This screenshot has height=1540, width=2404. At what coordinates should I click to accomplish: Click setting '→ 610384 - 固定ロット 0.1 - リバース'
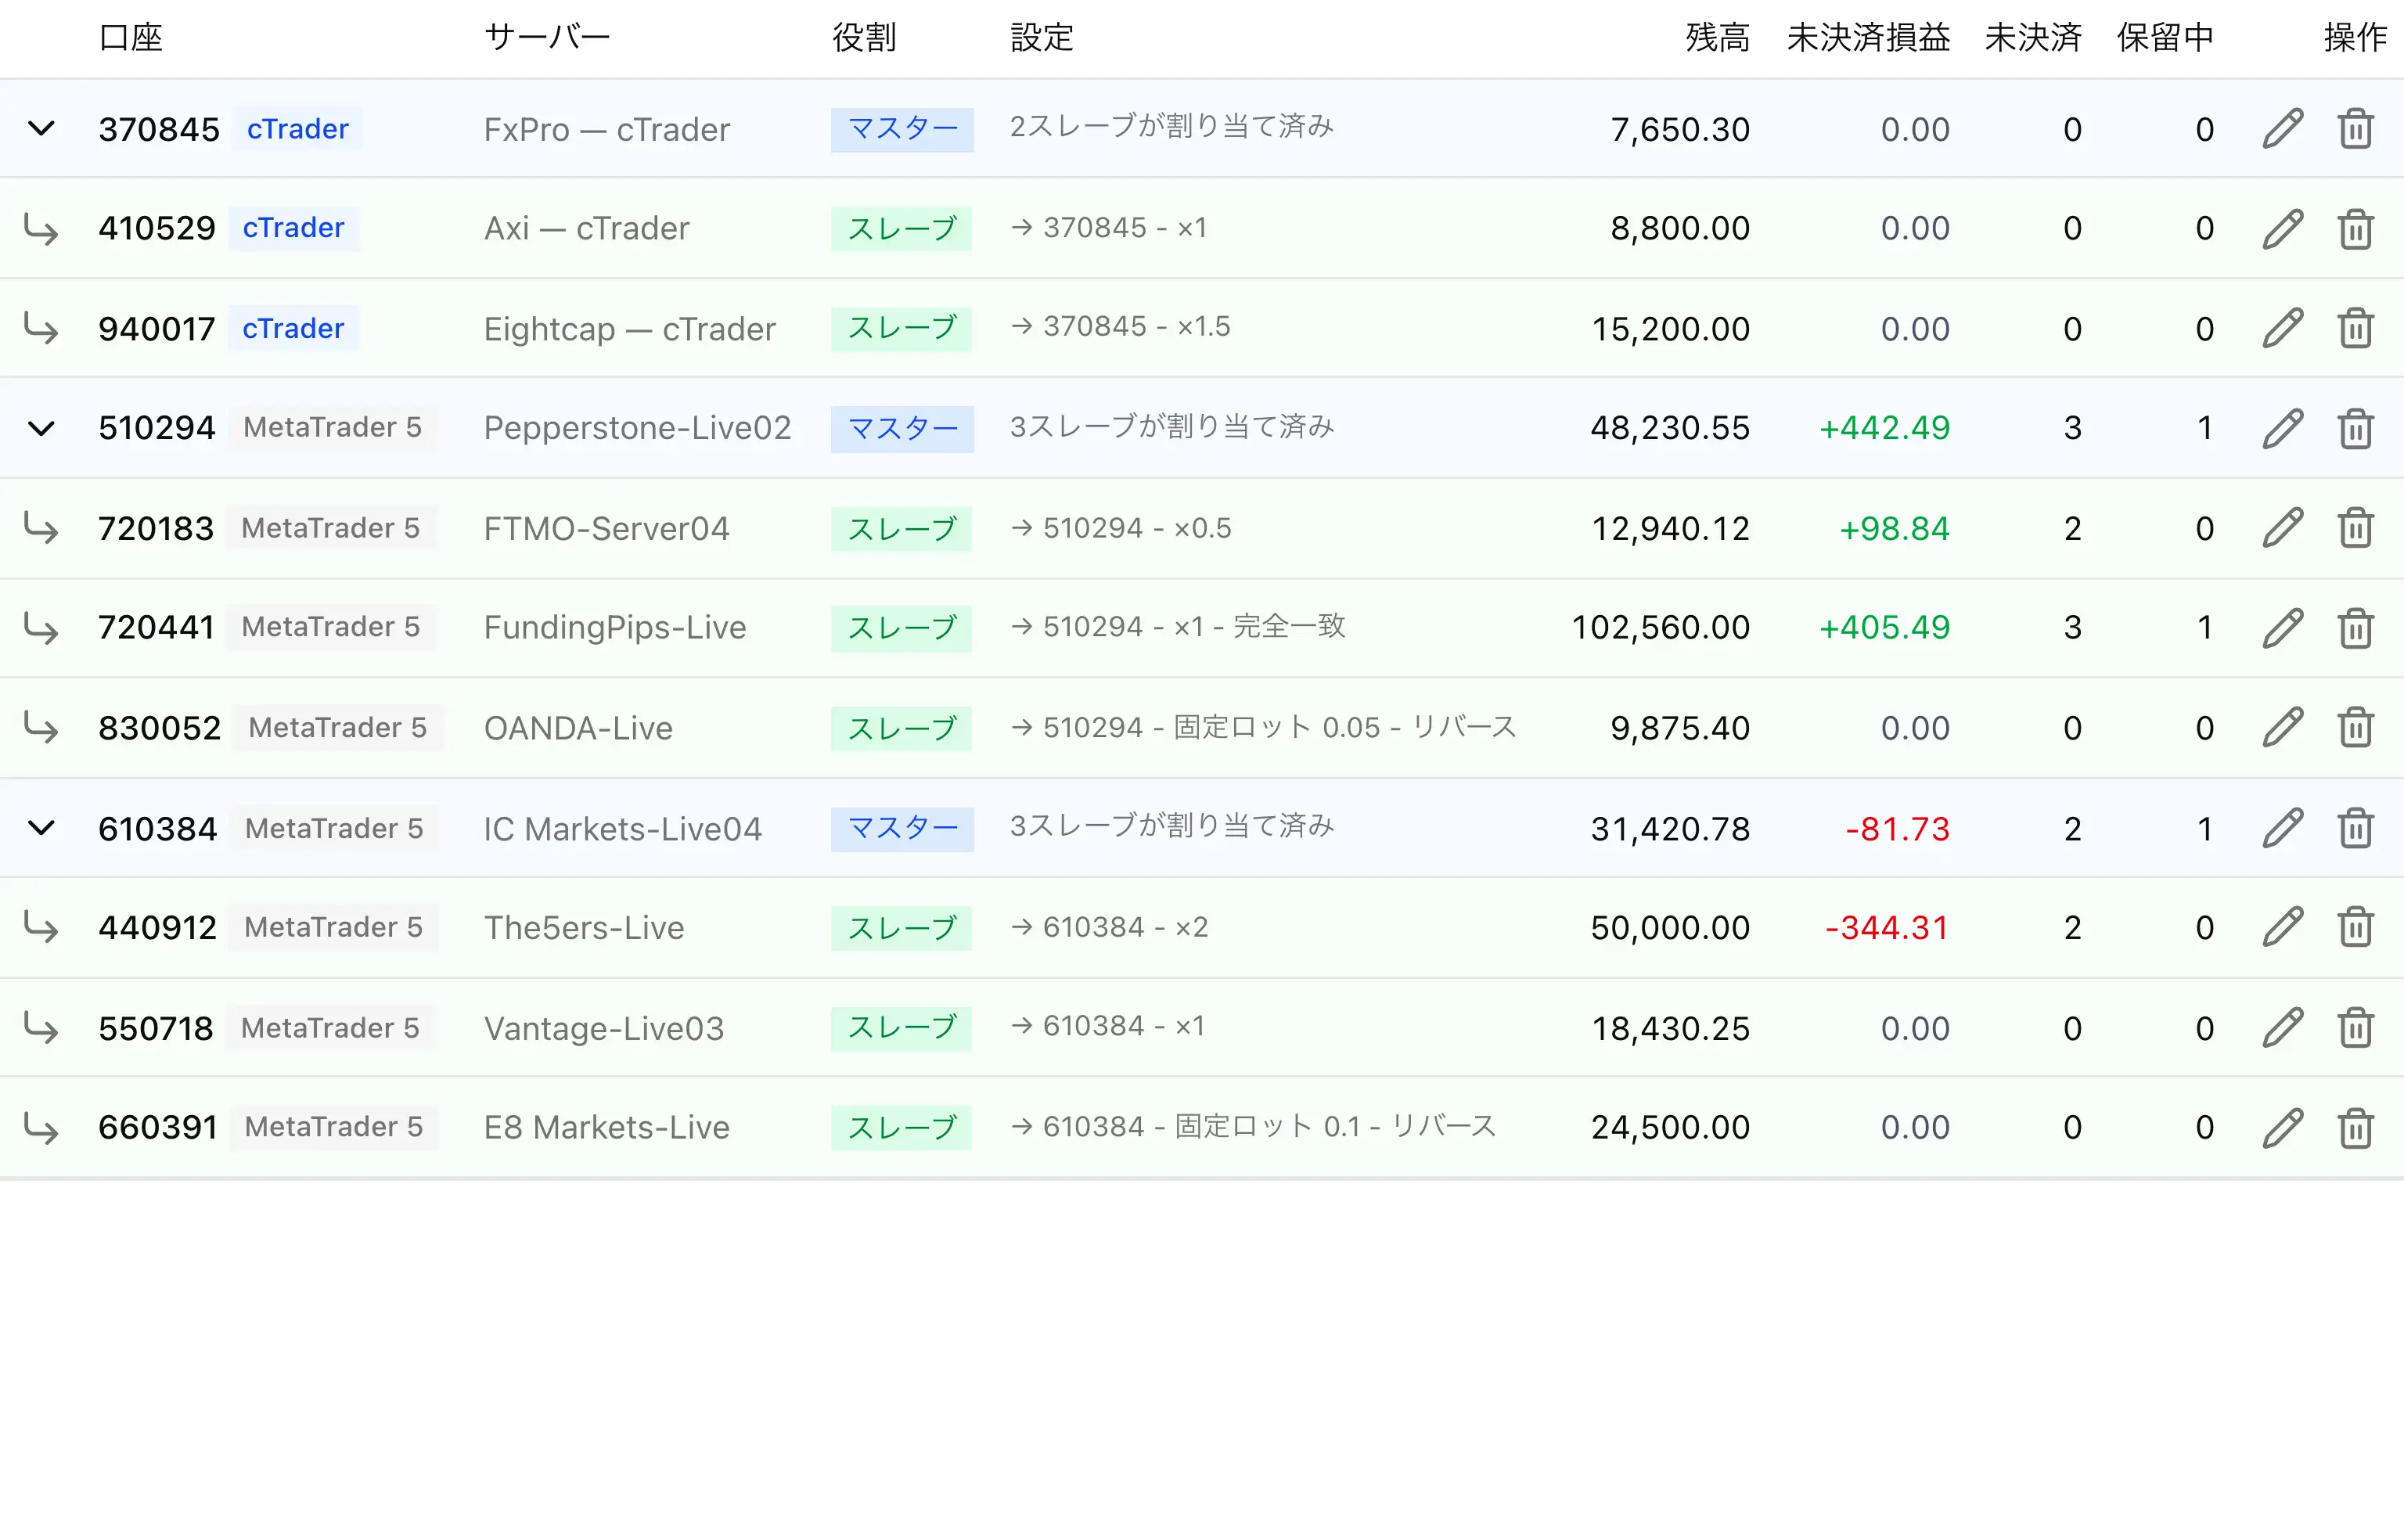pos(1253,1127)
